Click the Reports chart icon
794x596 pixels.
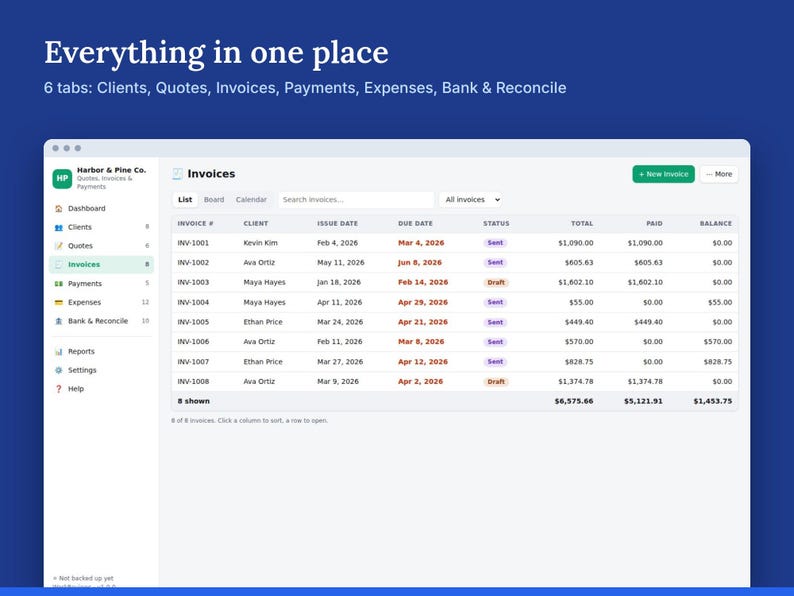(59, 351)
